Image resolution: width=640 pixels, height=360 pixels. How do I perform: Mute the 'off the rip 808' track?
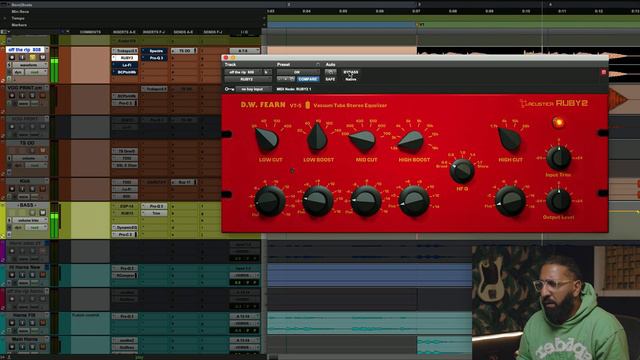coord(42,58)
